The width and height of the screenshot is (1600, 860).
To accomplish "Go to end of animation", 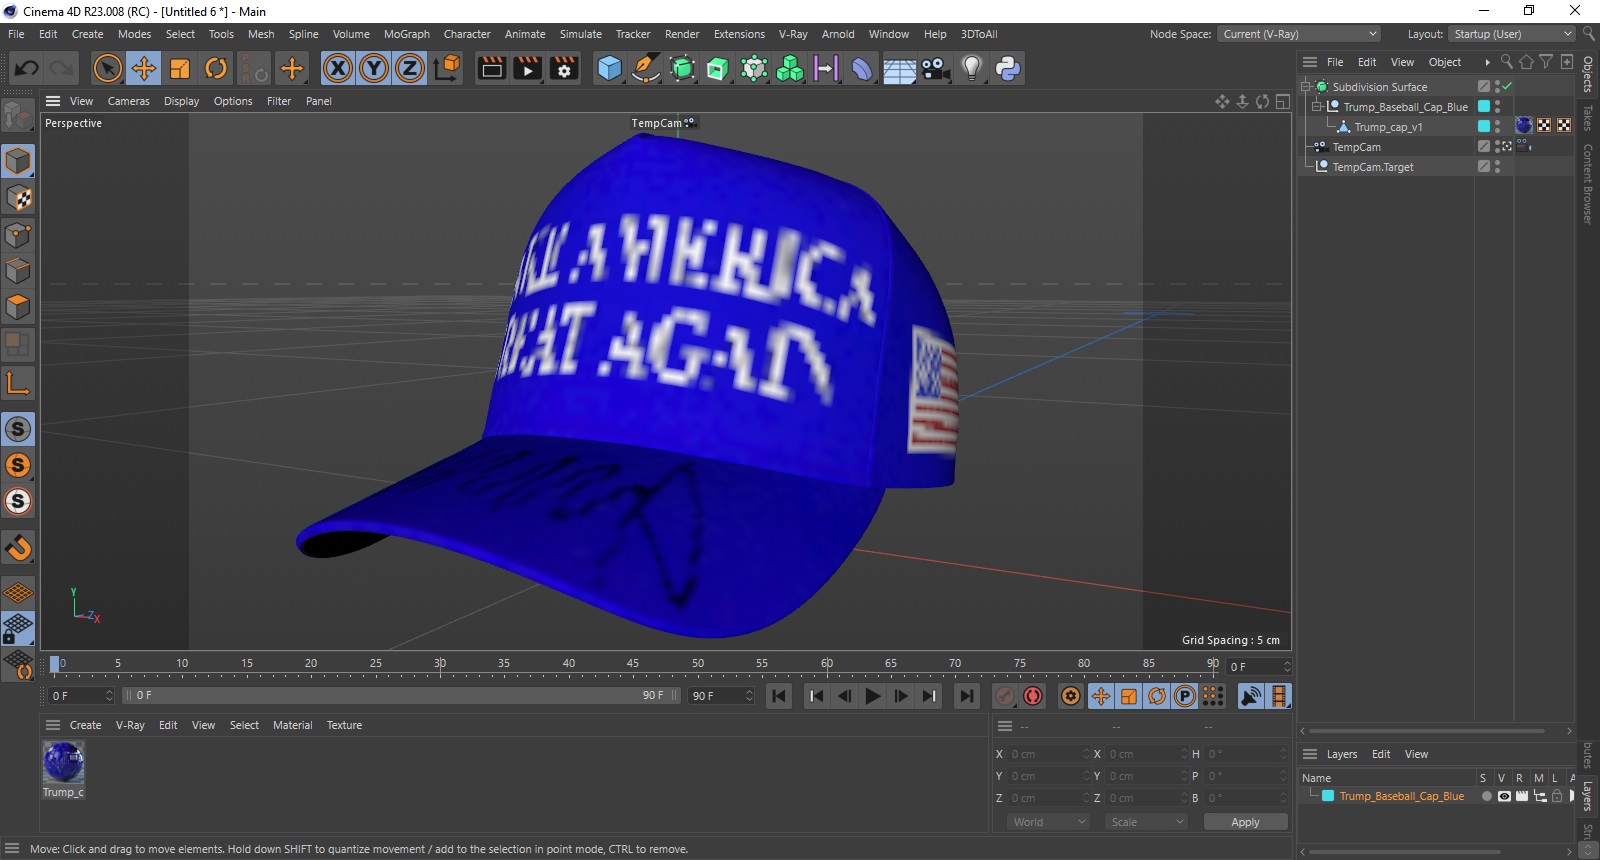I will click(966, 696).
